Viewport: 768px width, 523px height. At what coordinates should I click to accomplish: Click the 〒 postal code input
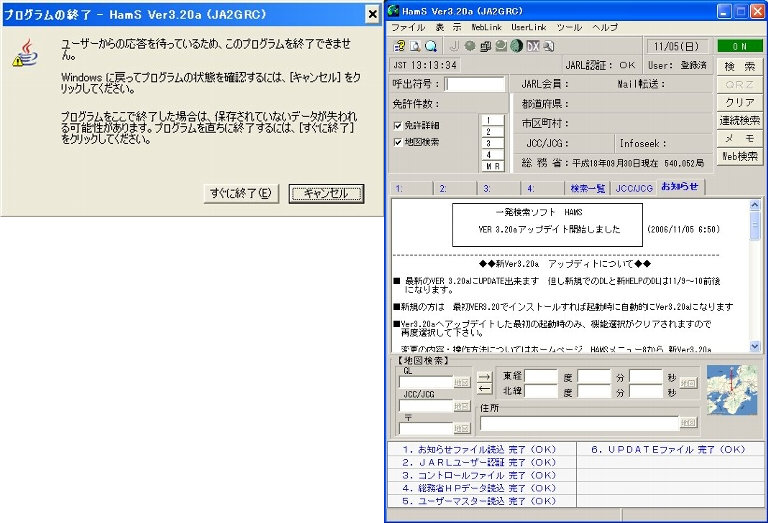click(x=426, y=429)
